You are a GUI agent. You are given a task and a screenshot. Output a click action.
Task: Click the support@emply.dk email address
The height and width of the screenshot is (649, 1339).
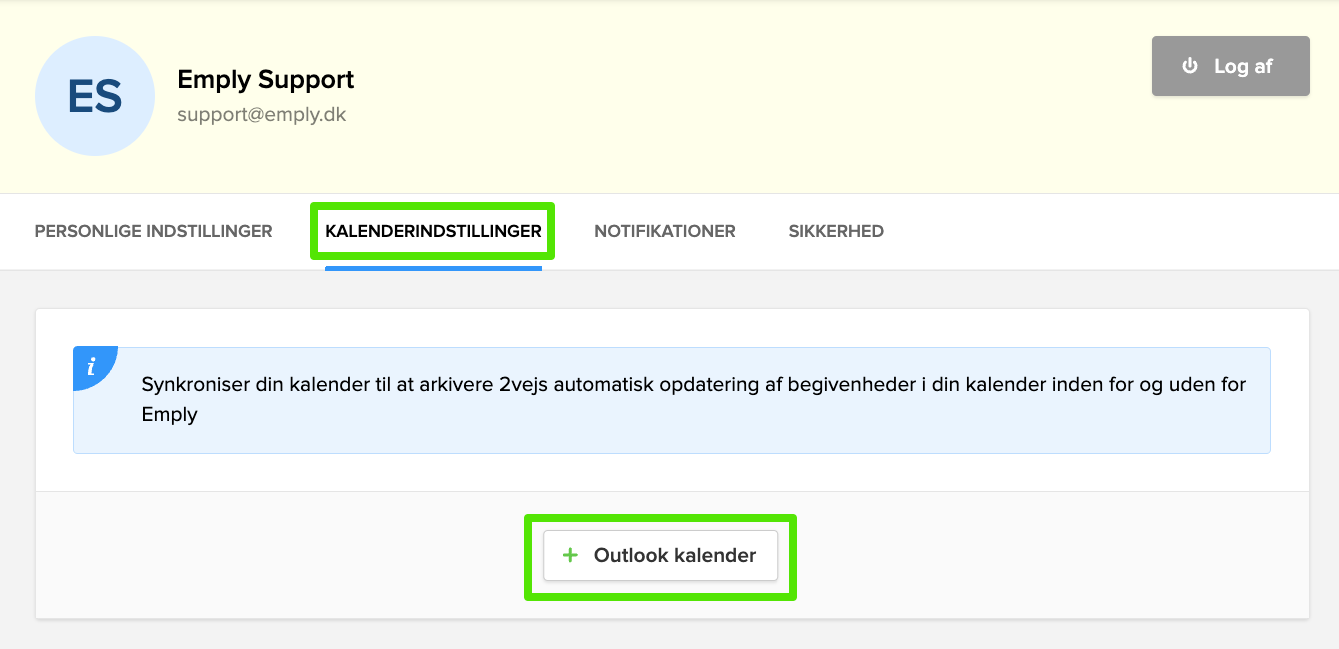261,114
